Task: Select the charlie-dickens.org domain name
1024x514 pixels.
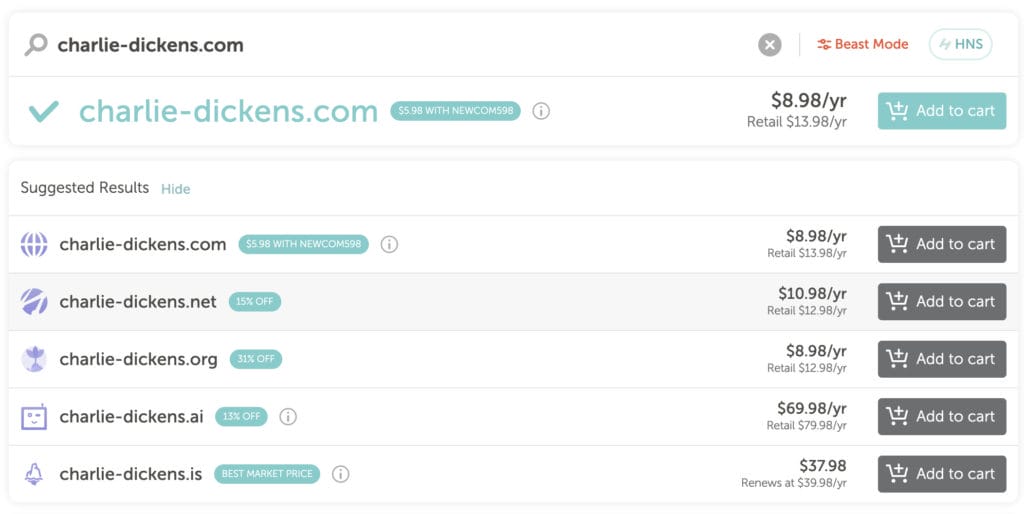Action: click(138, 359)
